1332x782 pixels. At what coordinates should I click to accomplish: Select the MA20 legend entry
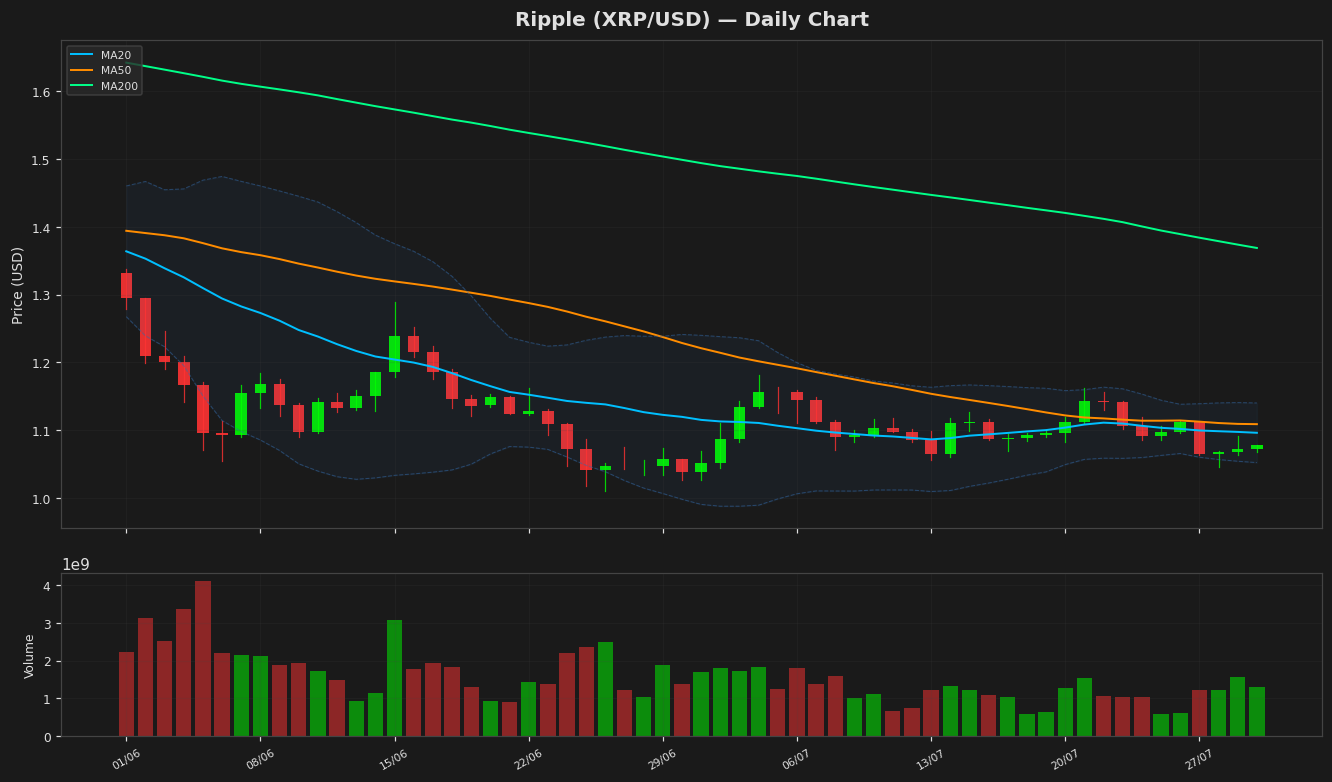(x=104, y=56)
